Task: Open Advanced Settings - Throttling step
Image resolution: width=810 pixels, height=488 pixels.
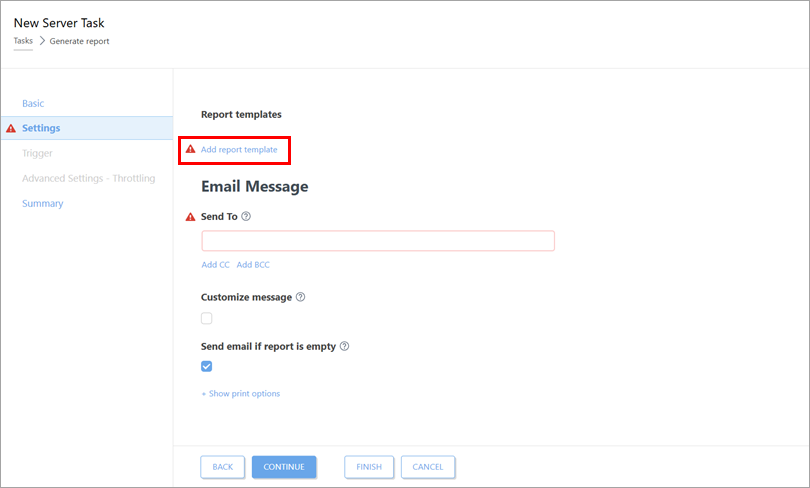Action: coord(88,178)
